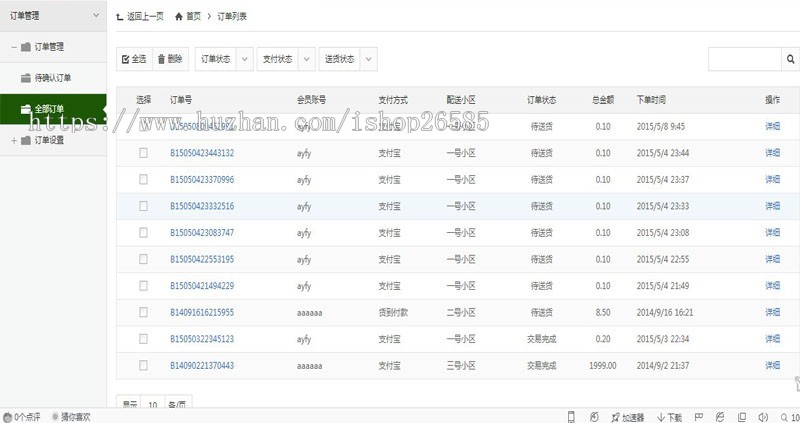Viewport: 800px width, 423px height.
Task: Select 全部订单 in the sidebar
Action: pyautogui.click(x=49, y=109)
